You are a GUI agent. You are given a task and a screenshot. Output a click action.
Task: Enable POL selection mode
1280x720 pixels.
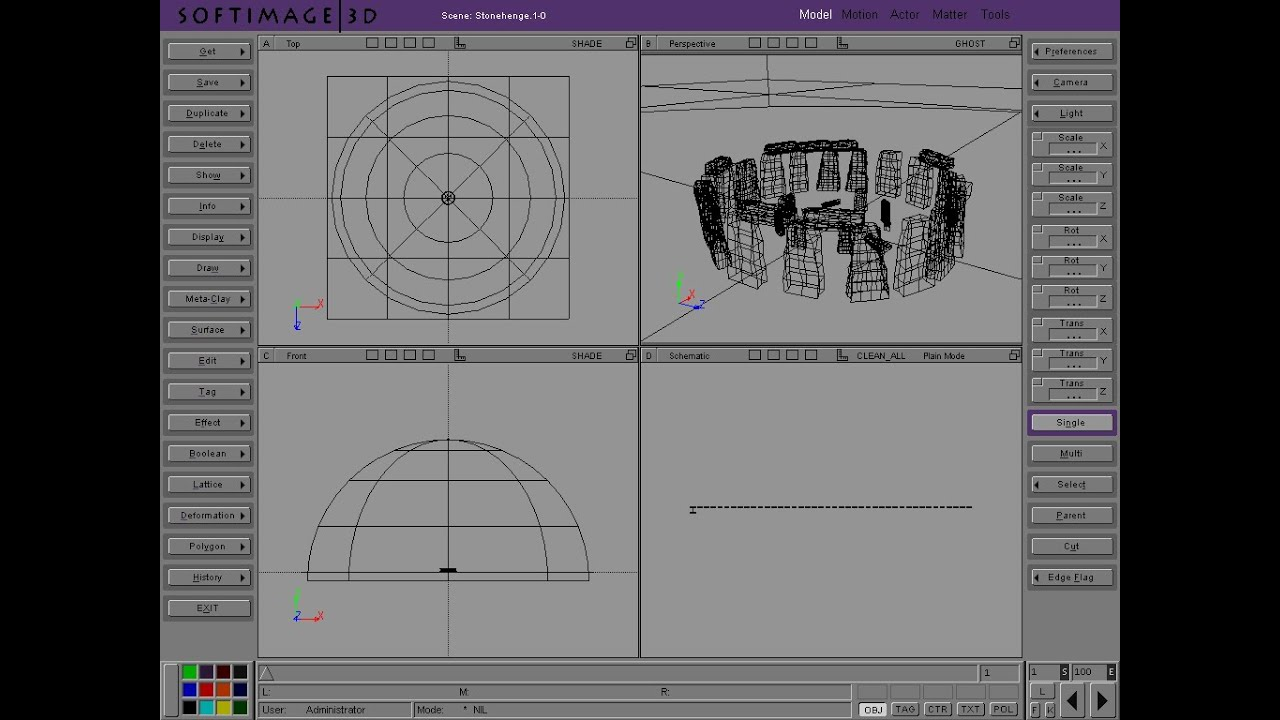coord(1003,709)
